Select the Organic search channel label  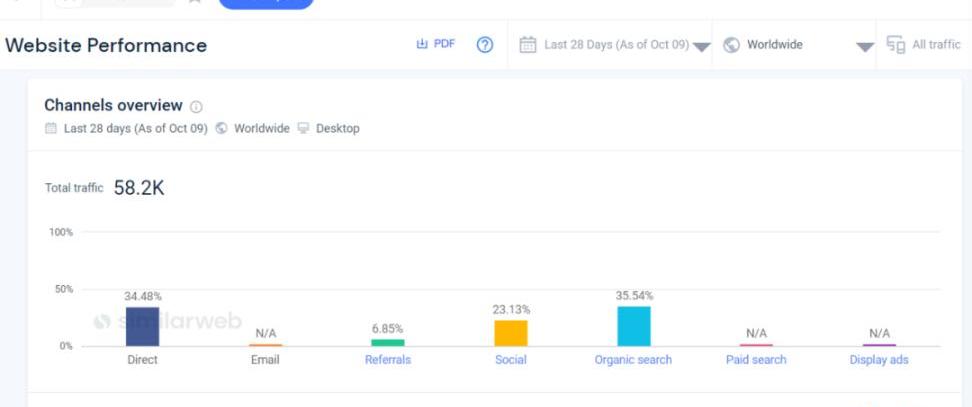(633, 360)
